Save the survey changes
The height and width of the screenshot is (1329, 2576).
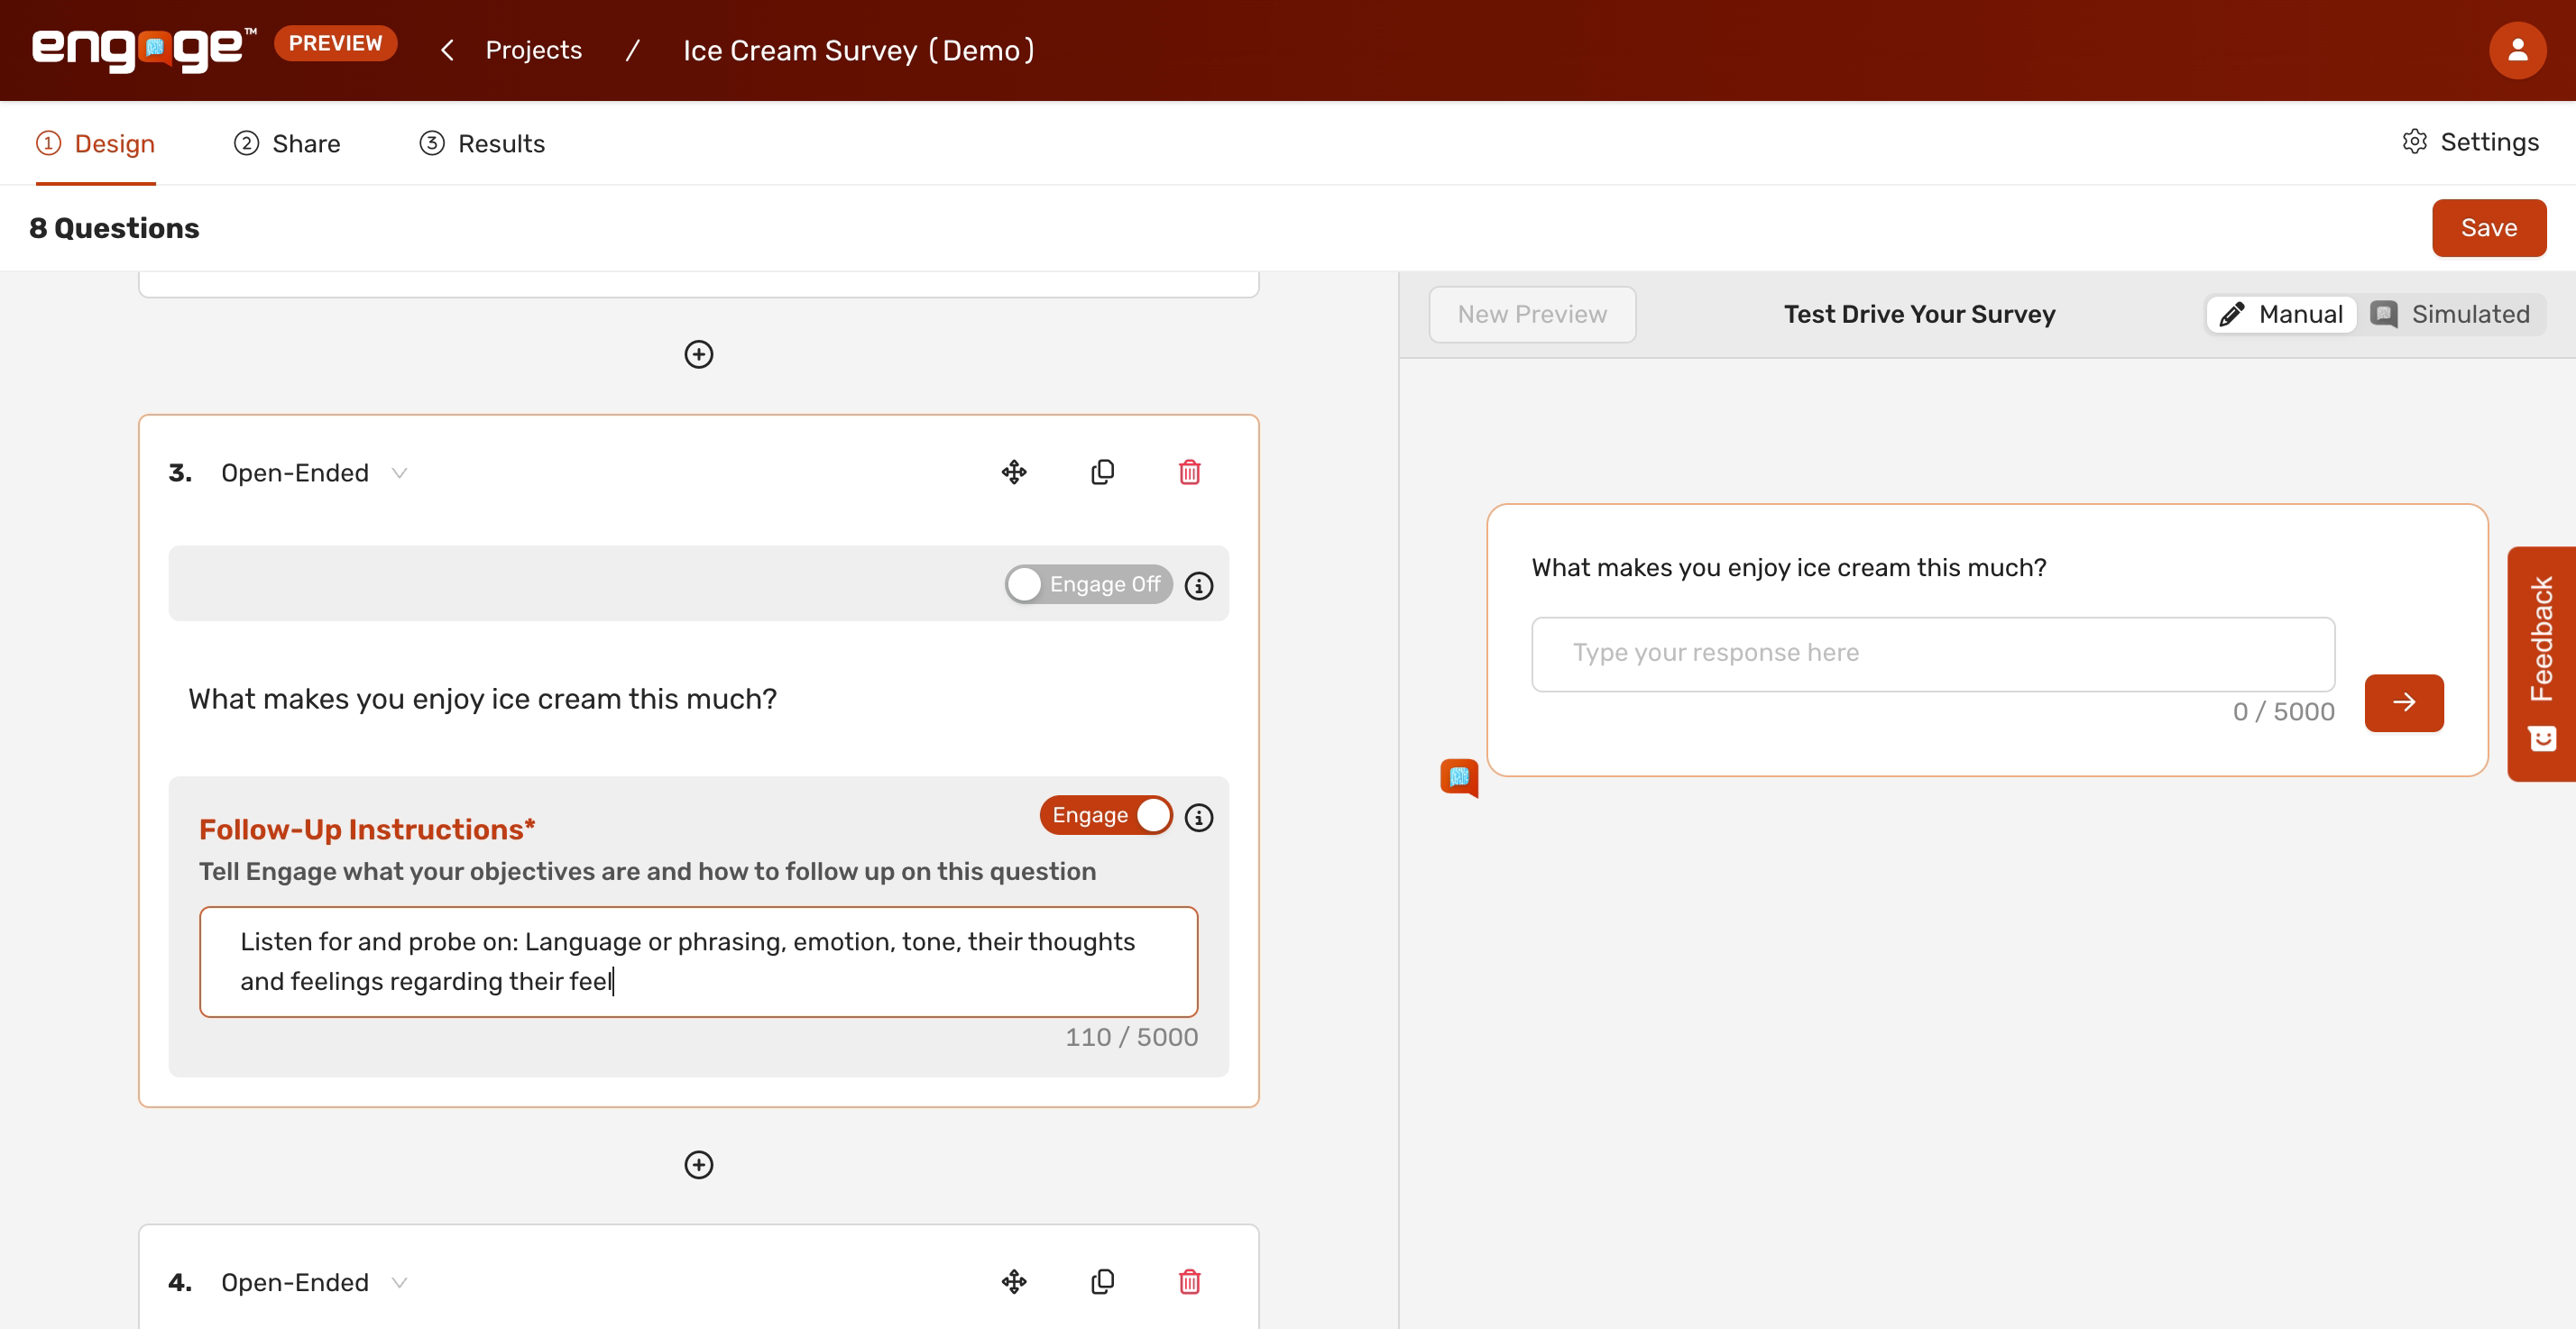pyautogui.click(x=2488, y=227)
